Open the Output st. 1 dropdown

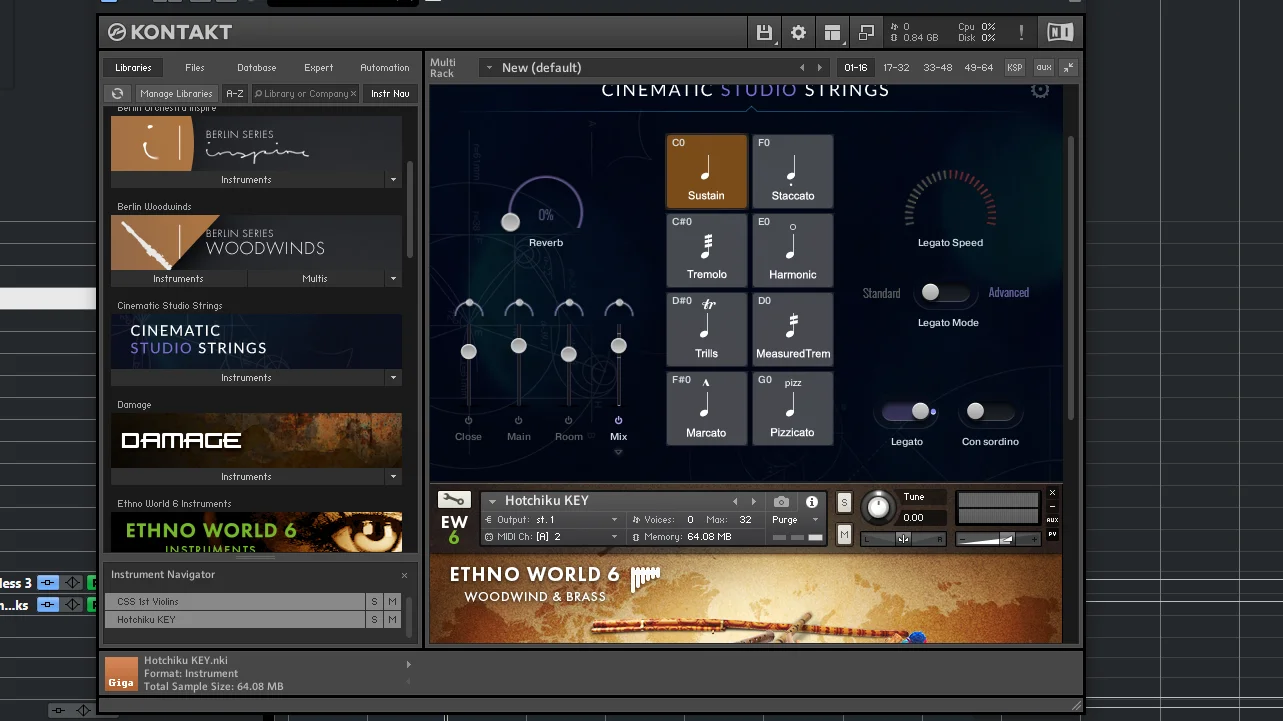coord(552,520)
